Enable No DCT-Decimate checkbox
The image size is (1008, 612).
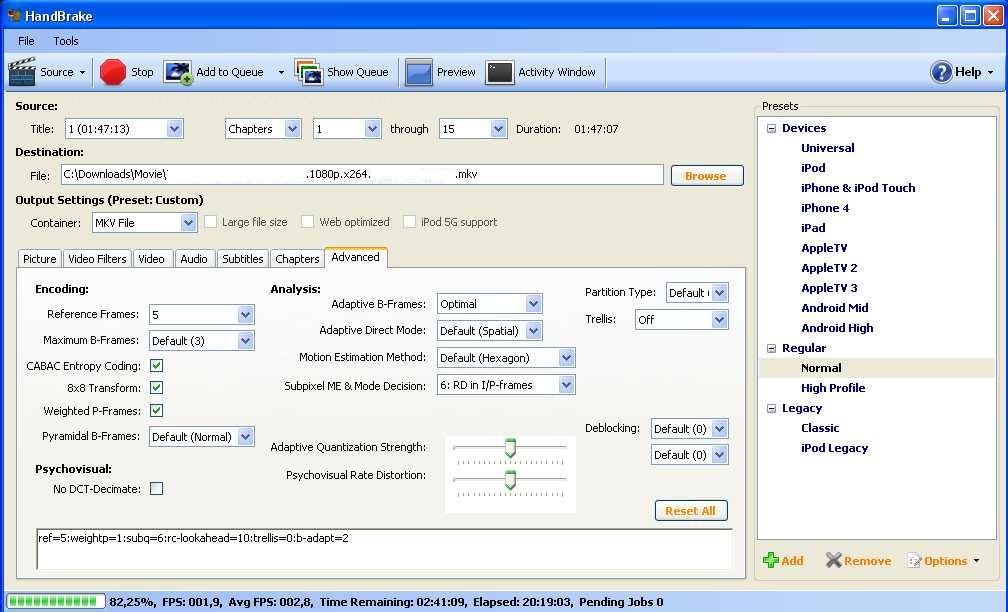click(x=156, y=489)
